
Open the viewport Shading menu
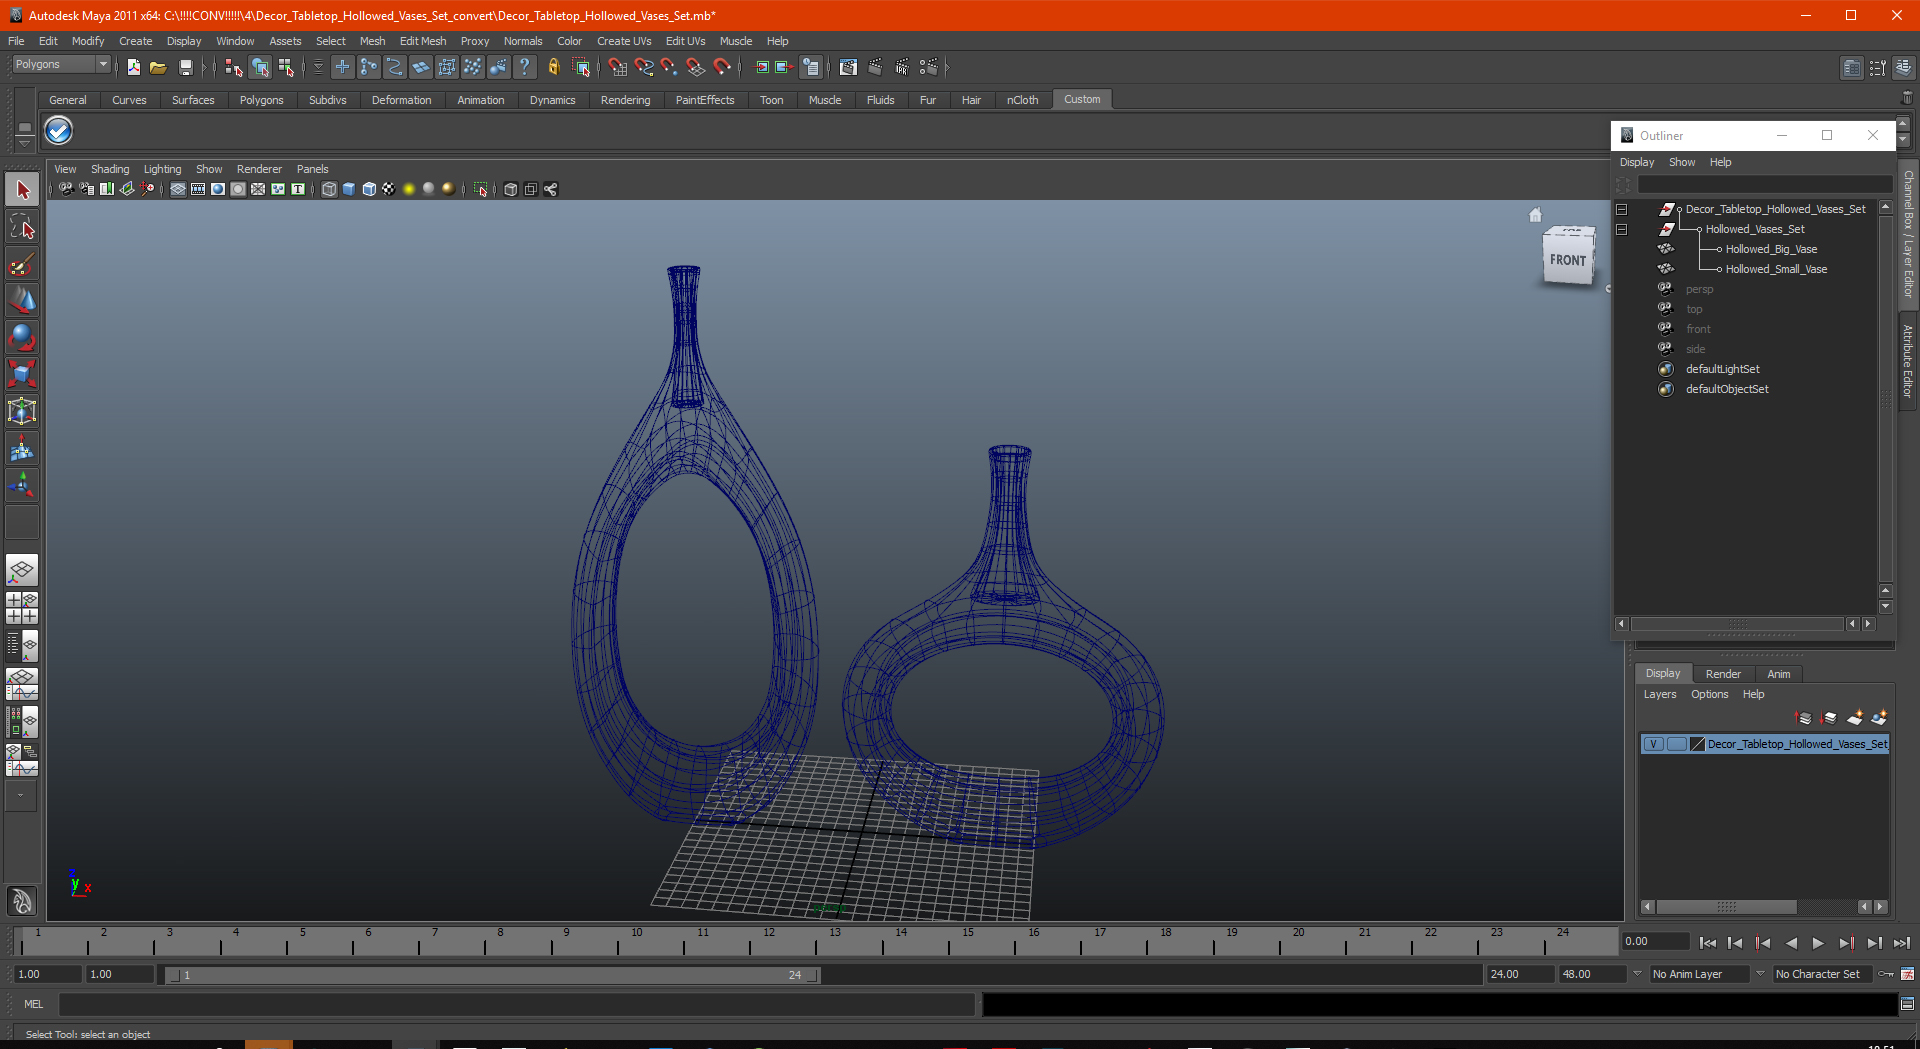coord(110,169)
